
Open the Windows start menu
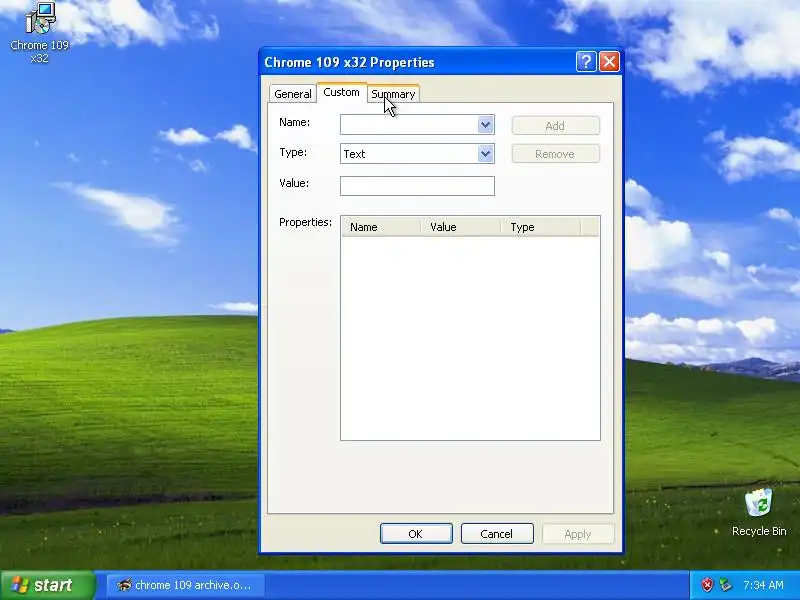[x=47, y=585]
